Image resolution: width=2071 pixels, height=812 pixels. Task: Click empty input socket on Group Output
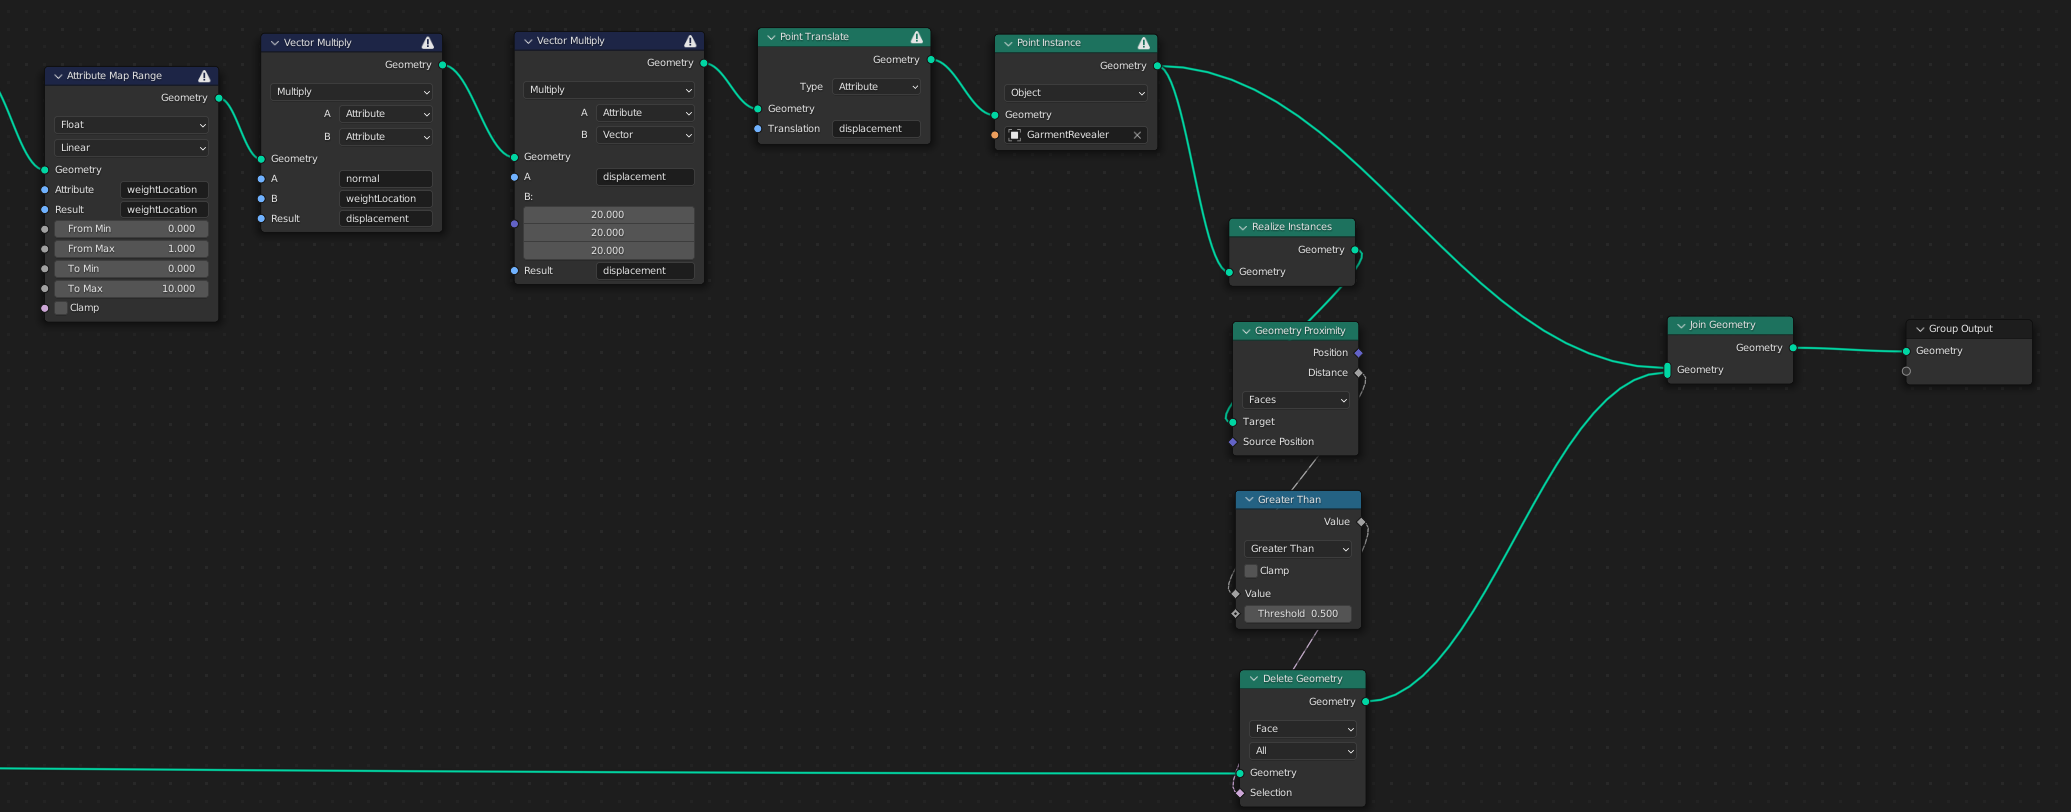1906,371
